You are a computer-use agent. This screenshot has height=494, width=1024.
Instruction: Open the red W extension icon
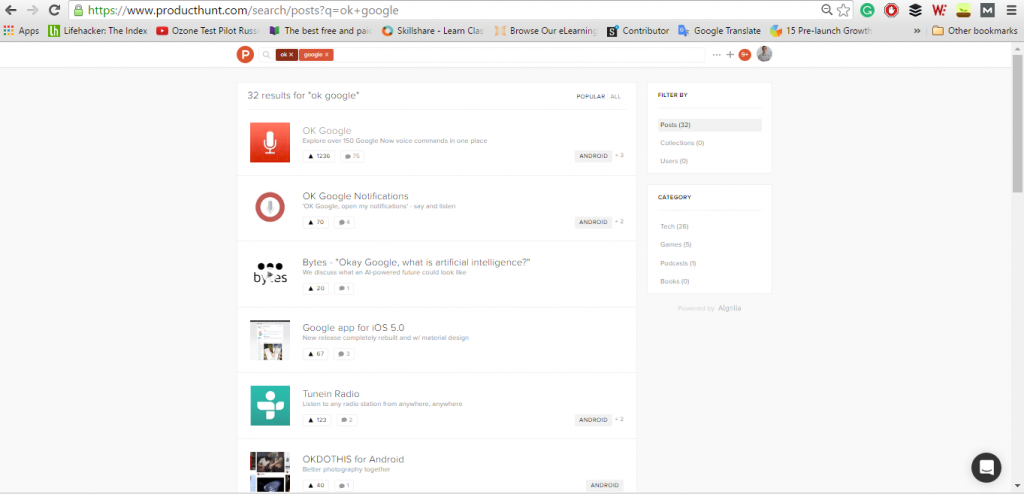pyautogui.click(x=939, y=10)
